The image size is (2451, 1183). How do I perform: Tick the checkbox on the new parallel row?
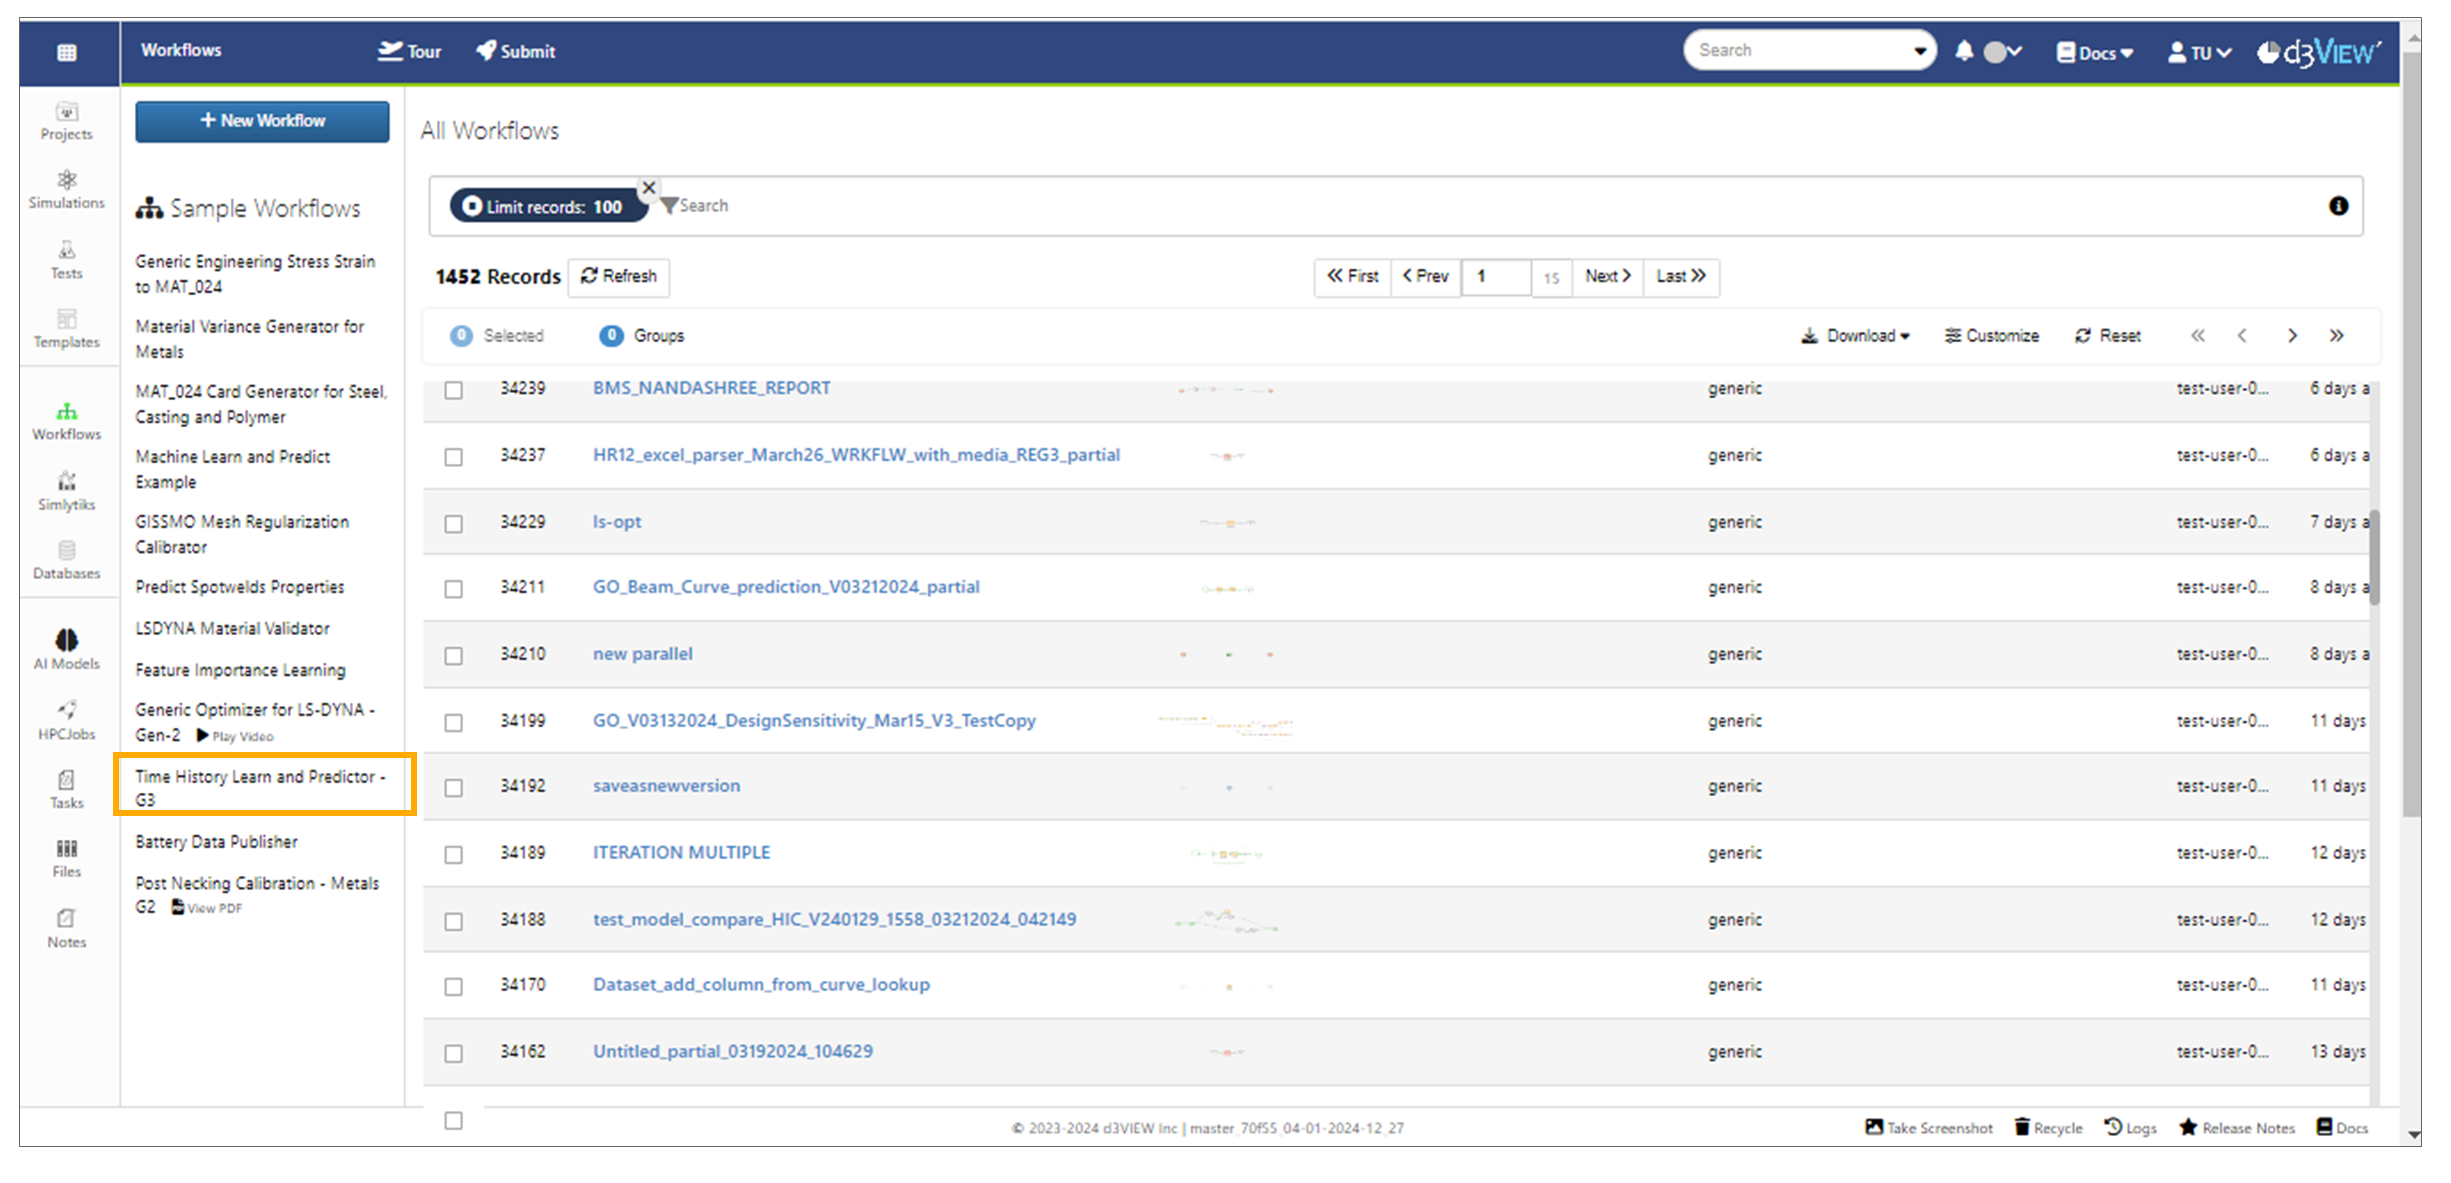point(453,655)
